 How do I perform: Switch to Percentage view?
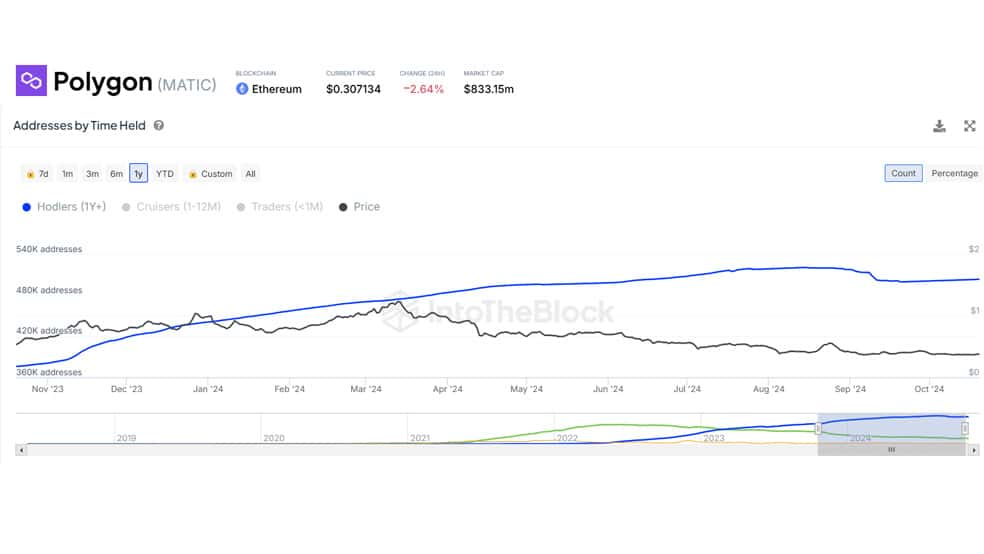[954, 173]
